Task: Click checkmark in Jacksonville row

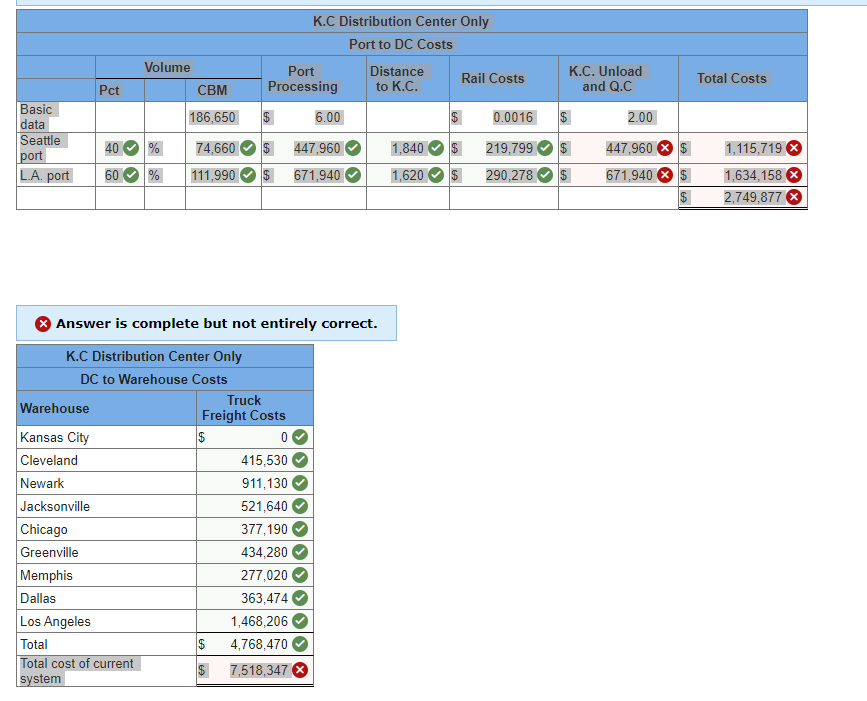Action: point(300,506)
